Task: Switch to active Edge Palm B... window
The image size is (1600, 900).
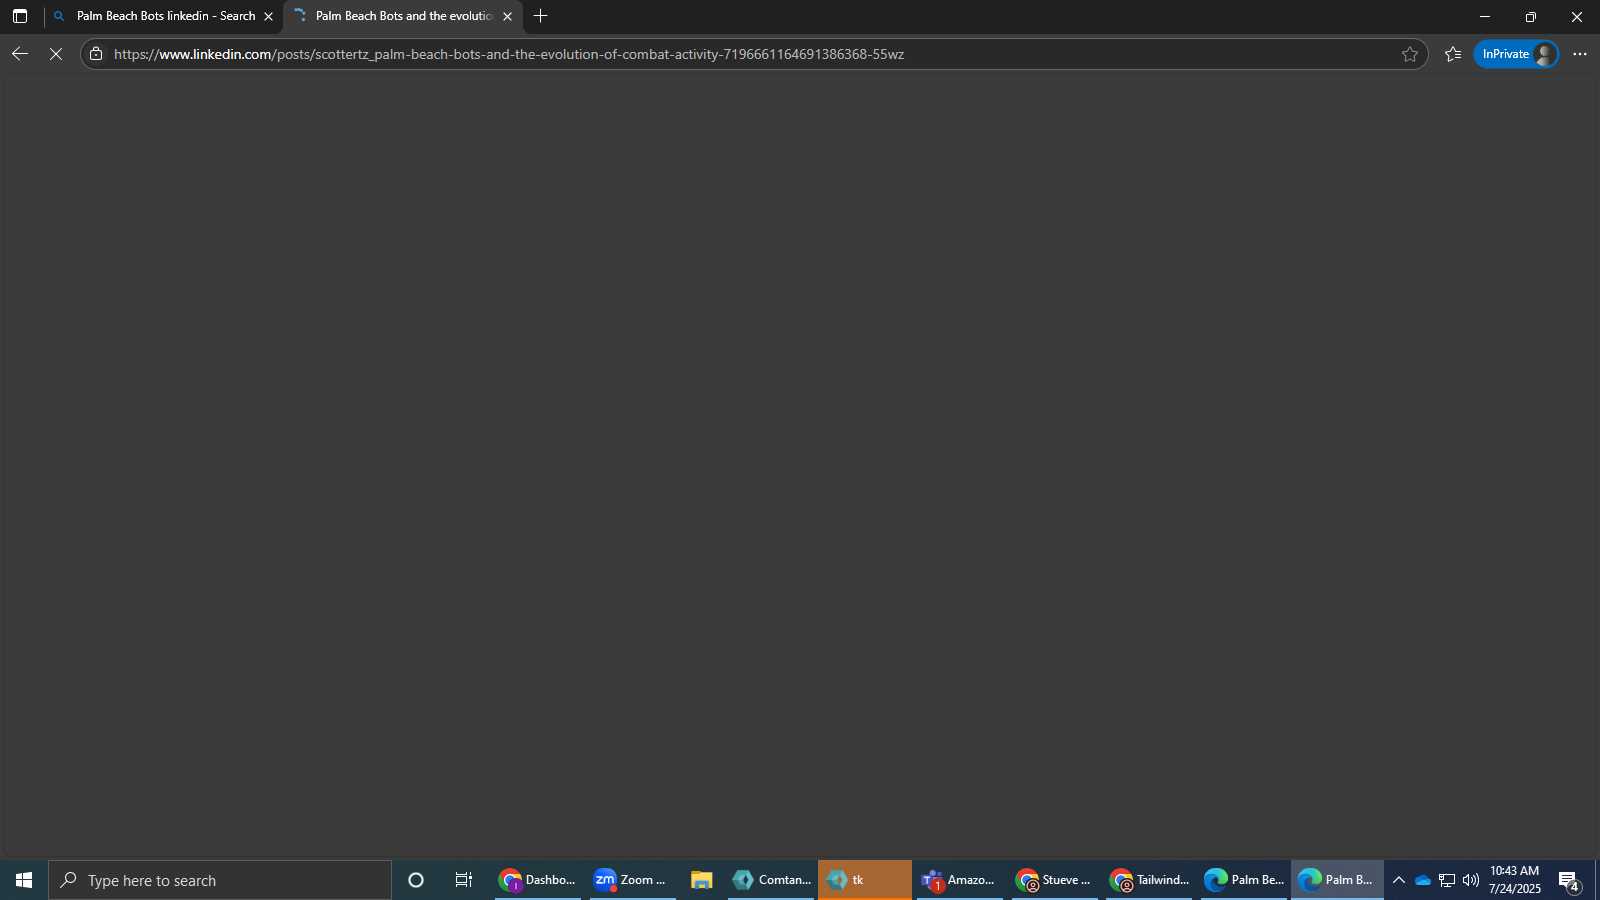Action: coord(1337,880)
